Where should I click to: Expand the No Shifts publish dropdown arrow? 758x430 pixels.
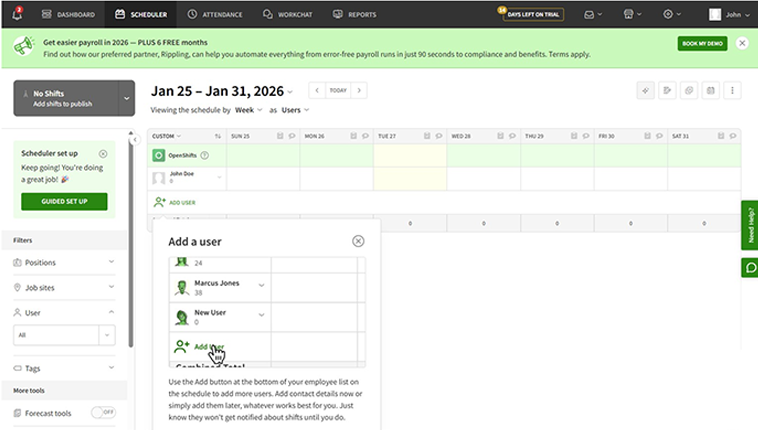pyautogui.click(x=127, y=98)
